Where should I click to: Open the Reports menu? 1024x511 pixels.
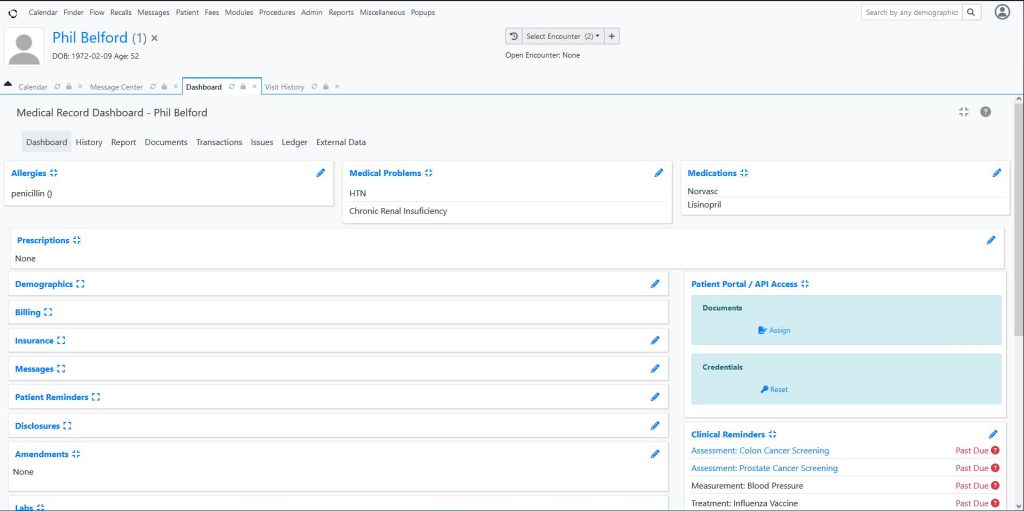341,12
